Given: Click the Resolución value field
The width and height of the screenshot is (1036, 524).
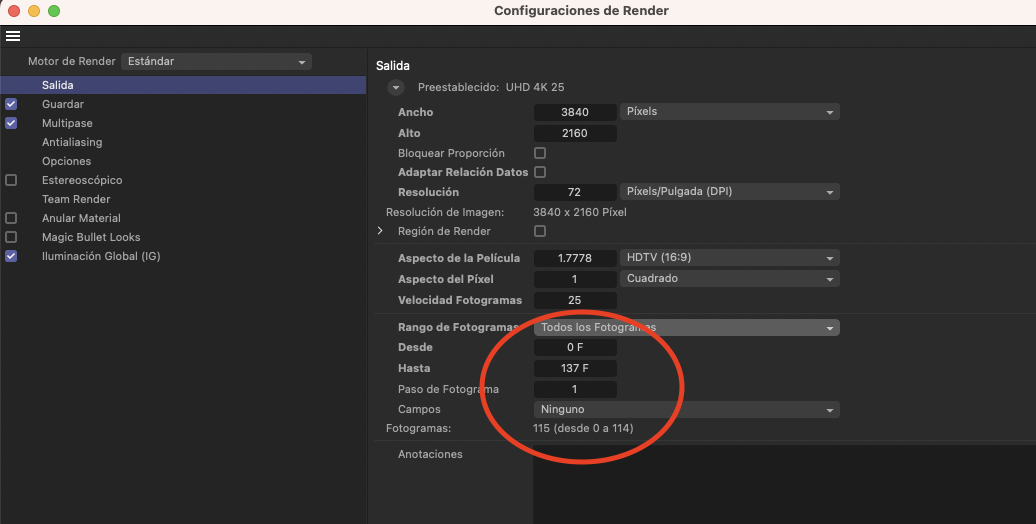Looking at the screenshot, I should coord(575,192).
